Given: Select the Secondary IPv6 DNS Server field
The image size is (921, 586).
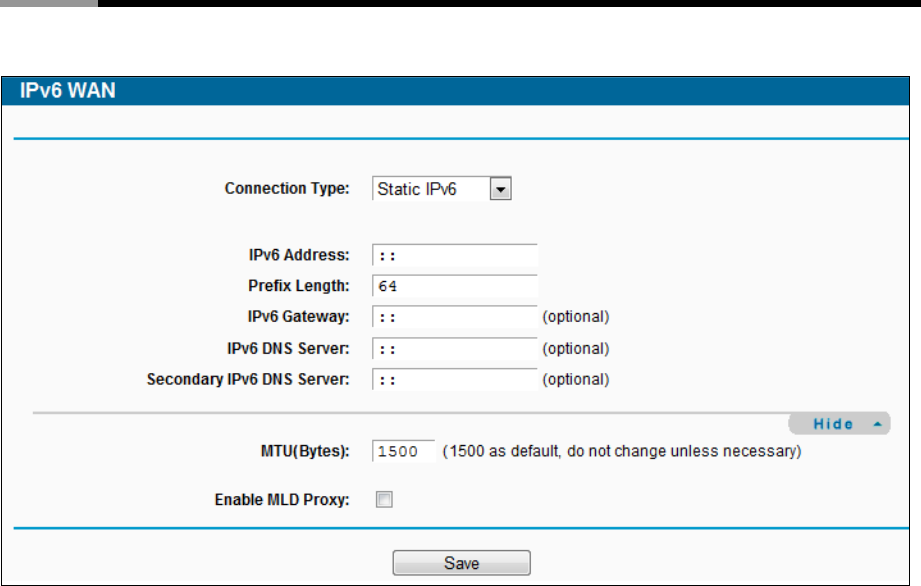Looking at the screenshot, I should pos(455,380).
